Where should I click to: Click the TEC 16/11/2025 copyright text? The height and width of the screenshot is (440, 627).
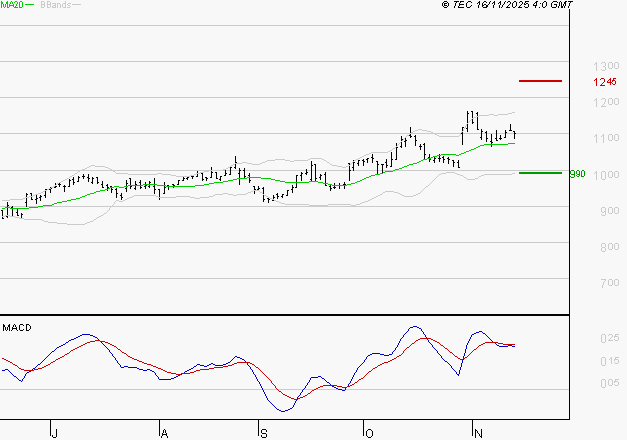click(507, 5)
